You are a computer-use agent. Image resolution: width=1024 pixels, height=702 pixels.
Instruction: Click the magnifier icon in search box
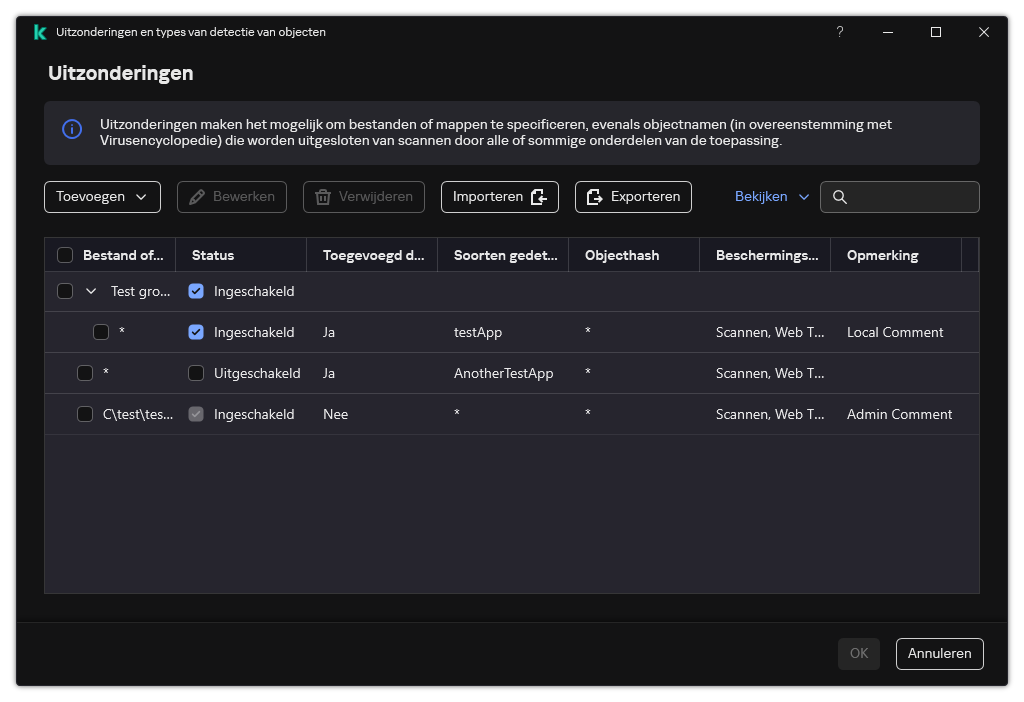(840, 197)
